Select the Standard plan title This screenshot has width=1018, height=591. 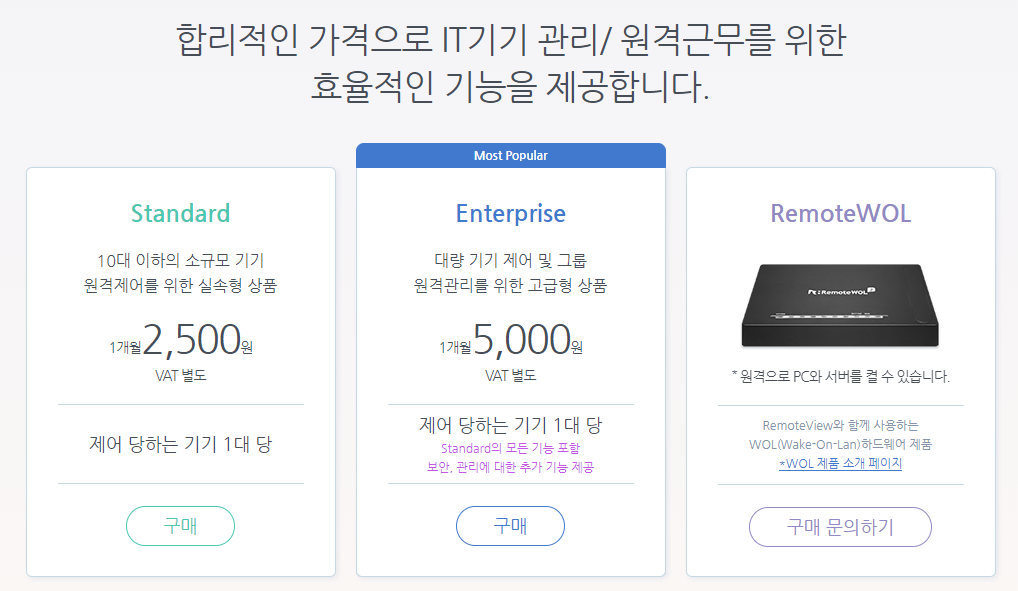[180, 213]
